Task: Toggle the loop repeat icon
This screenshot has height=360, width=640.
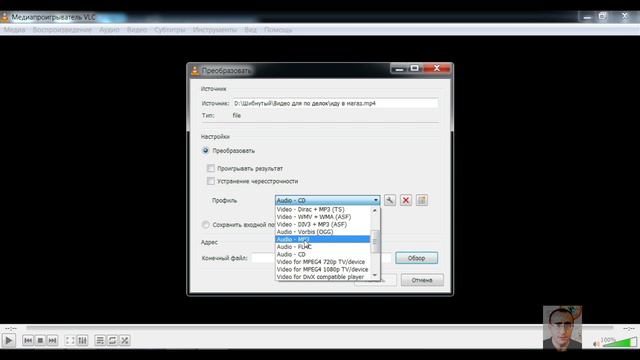Action: click(112, 340)
